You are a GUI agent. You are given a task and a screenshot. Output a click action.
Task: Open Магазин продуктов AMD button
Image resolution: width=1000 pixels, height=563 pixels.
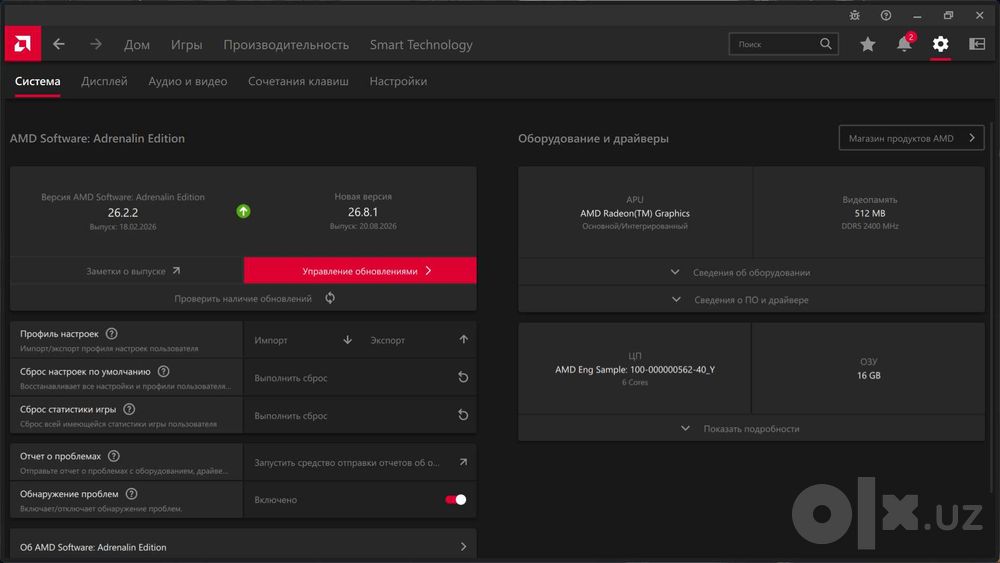[911, 138]
